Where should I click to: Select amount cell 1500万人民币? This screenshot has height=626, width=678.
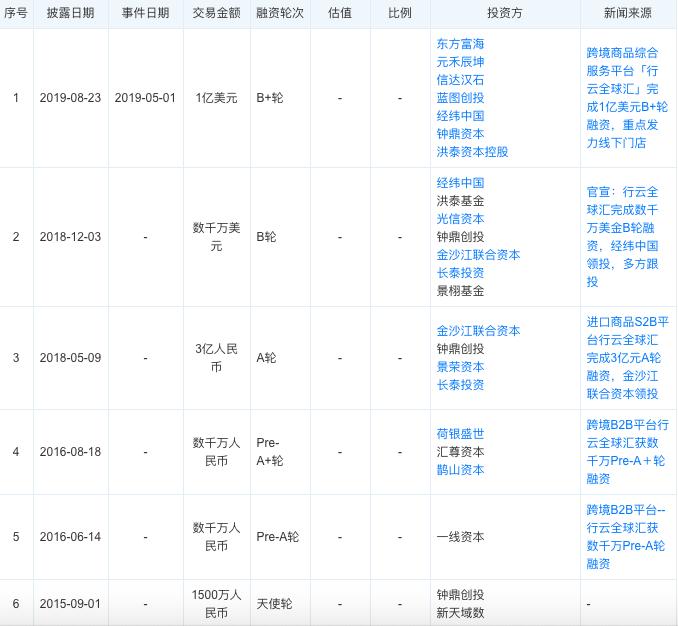pyautogui.click(x=216, y=604)
